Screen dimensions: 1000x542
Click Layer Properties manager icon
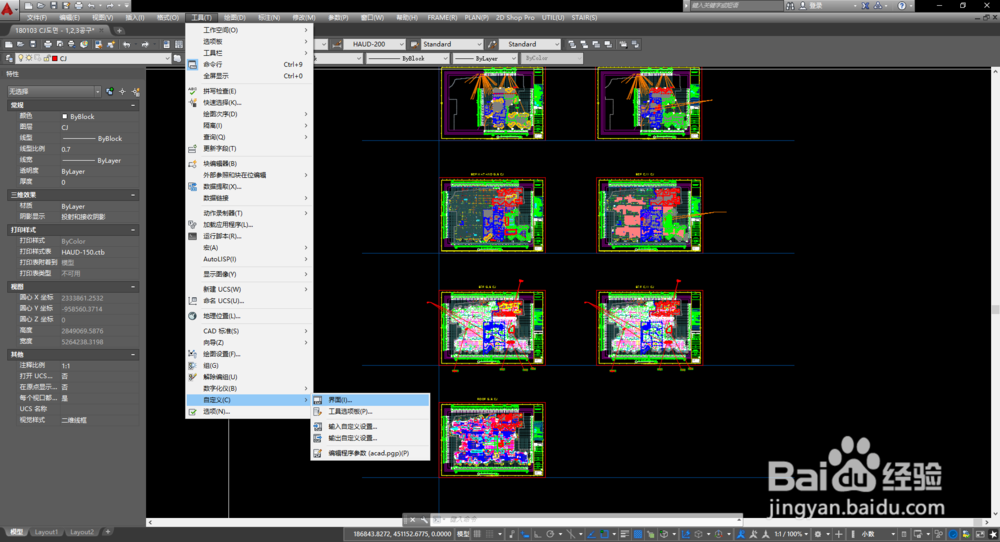click(9, 58)
